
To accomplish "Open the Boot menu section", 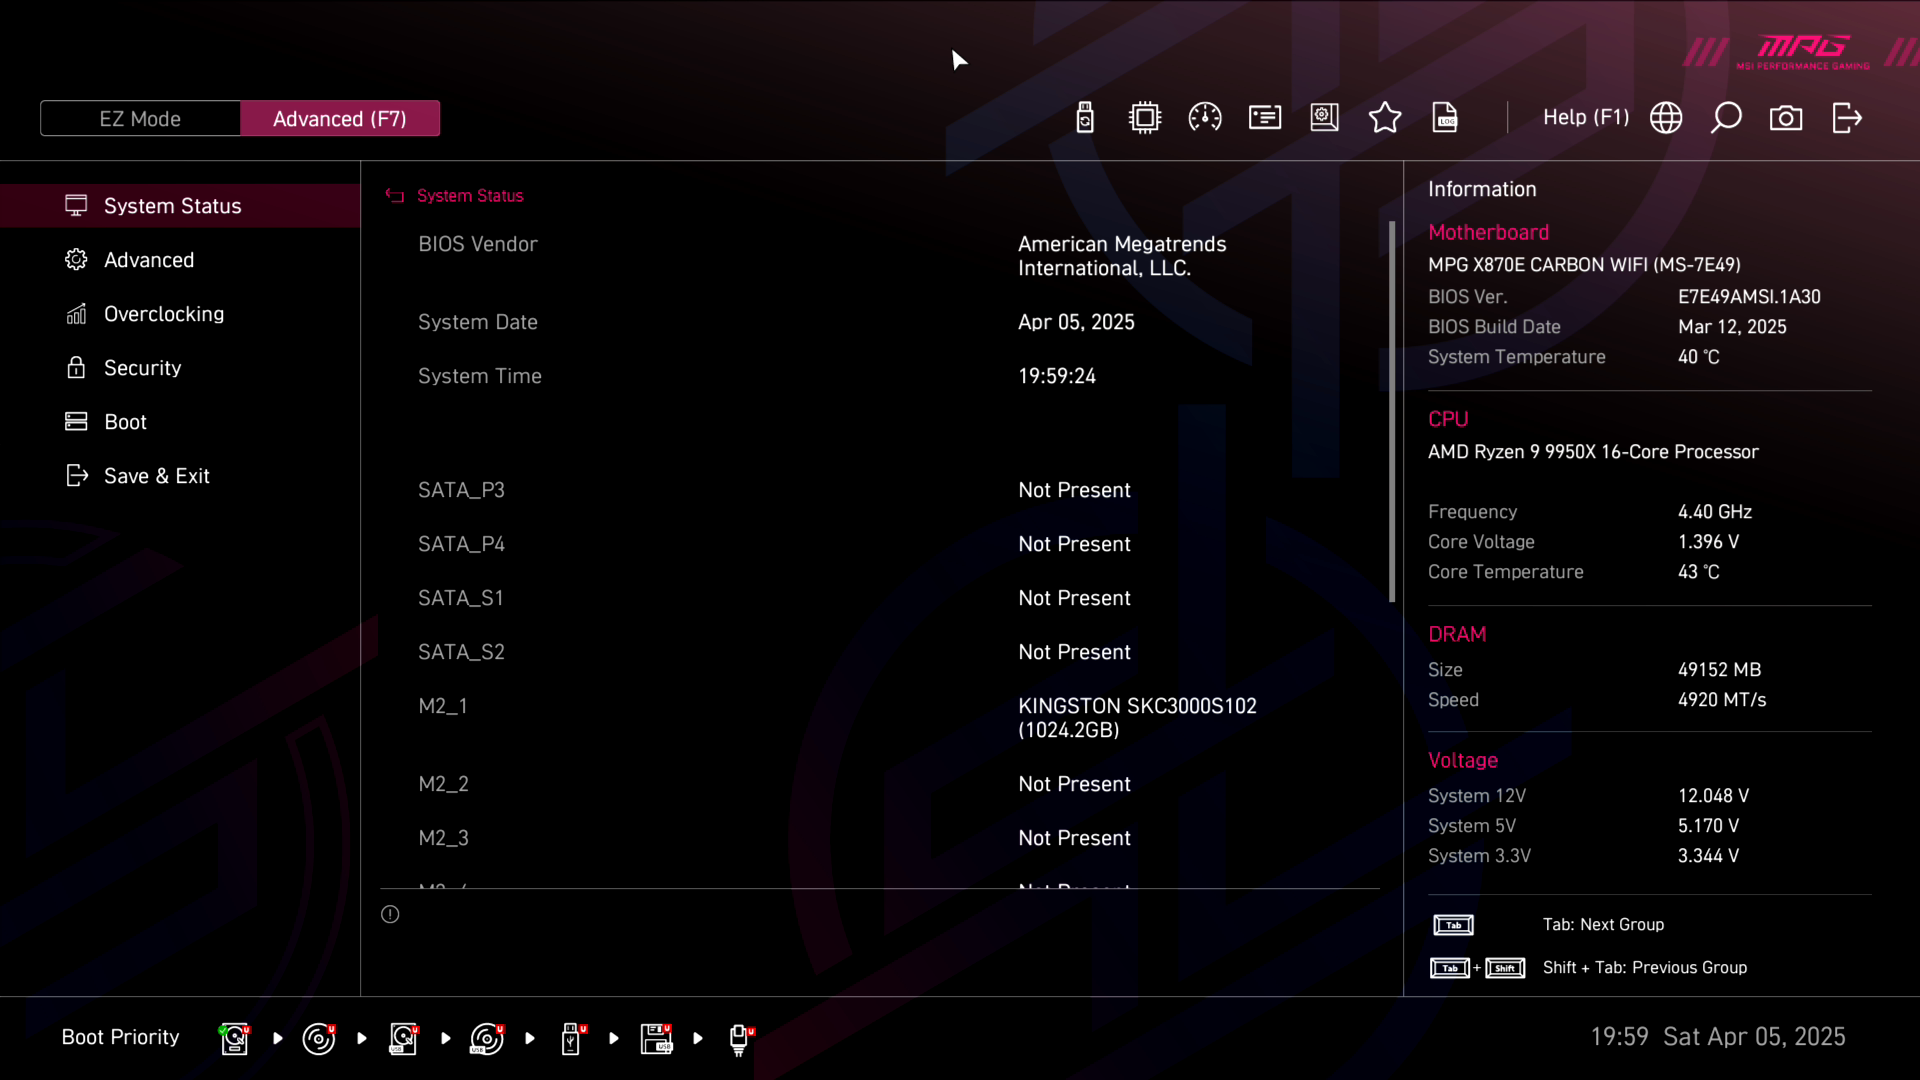I will (x=125, y=422).
